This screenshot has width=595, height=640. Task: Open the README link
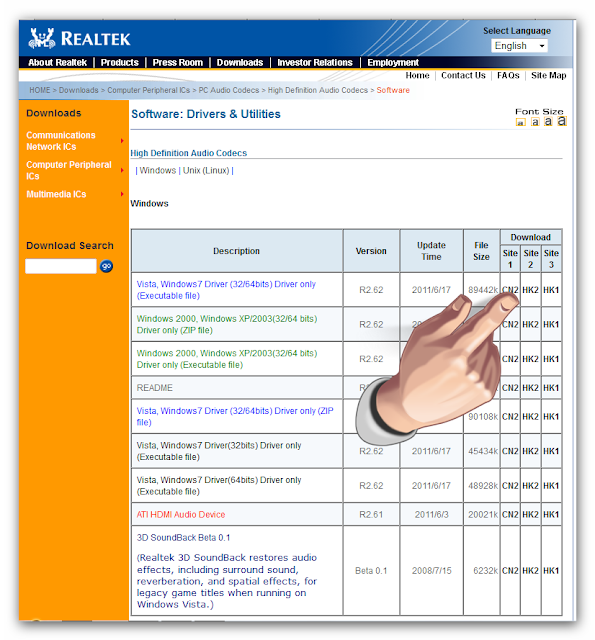[x=155, y=388]
